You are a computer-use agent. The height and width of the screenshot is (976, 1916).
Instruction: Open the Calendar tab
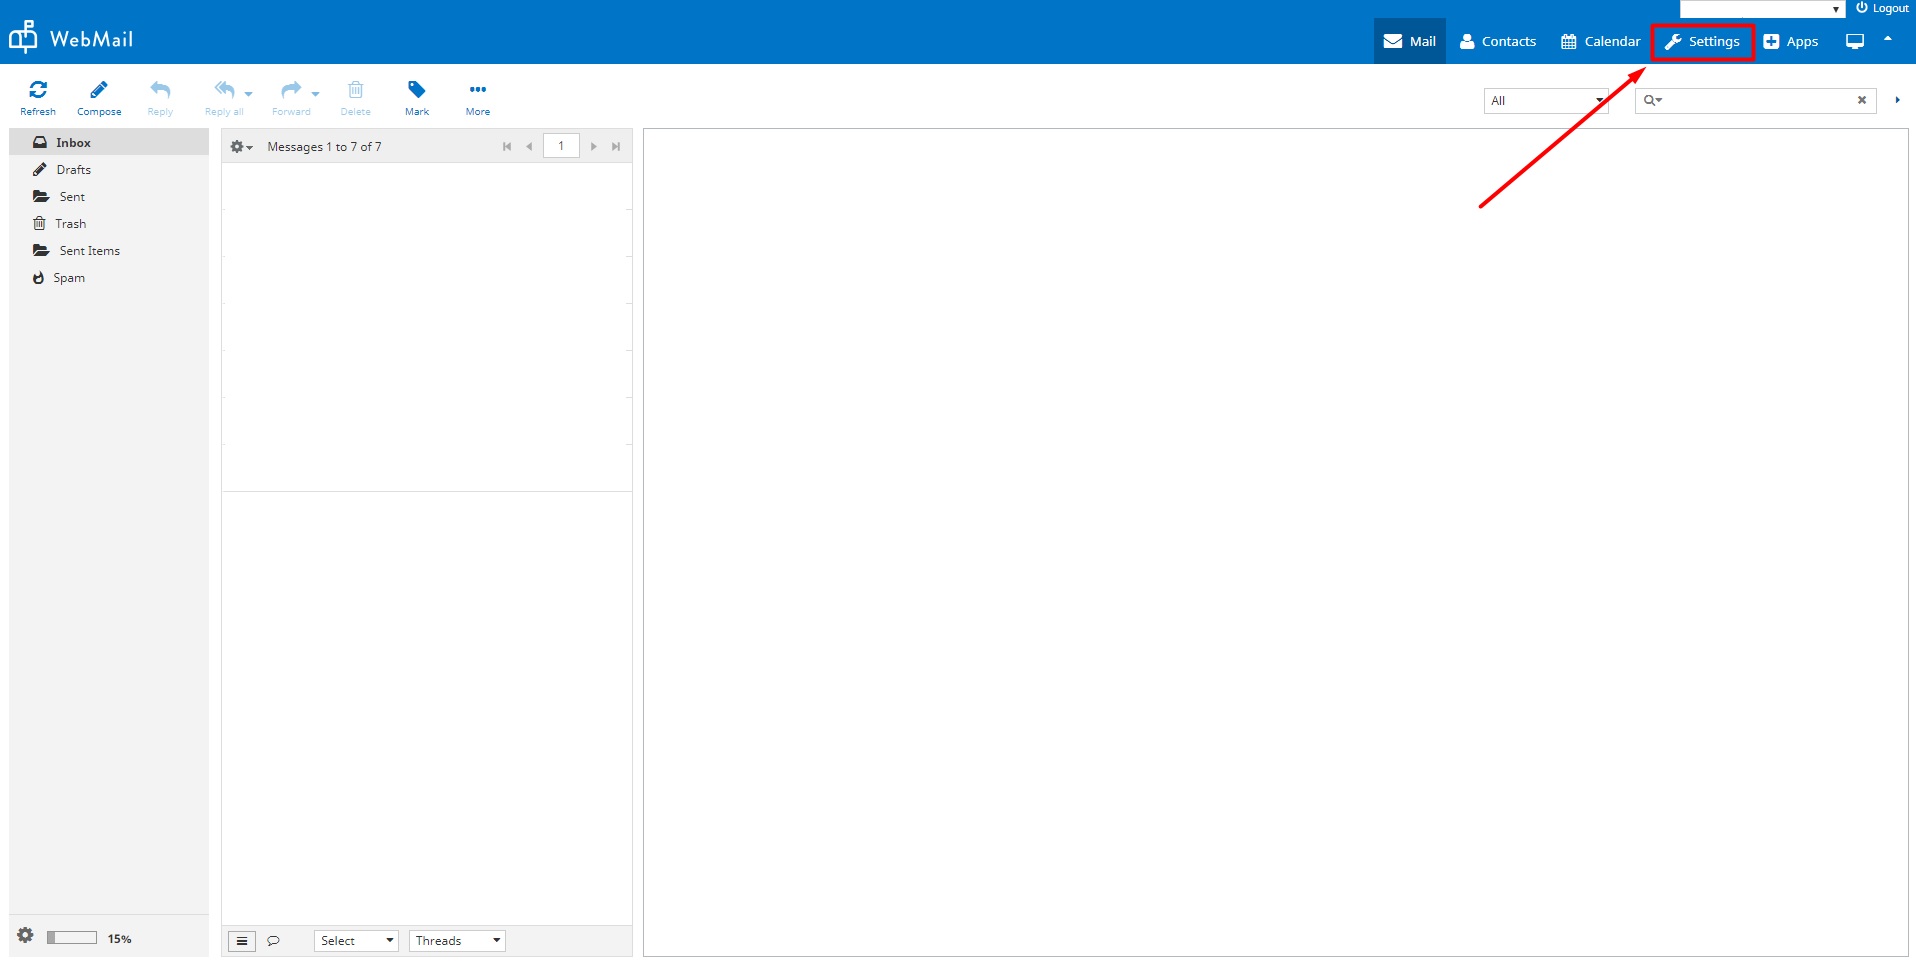1601,42
